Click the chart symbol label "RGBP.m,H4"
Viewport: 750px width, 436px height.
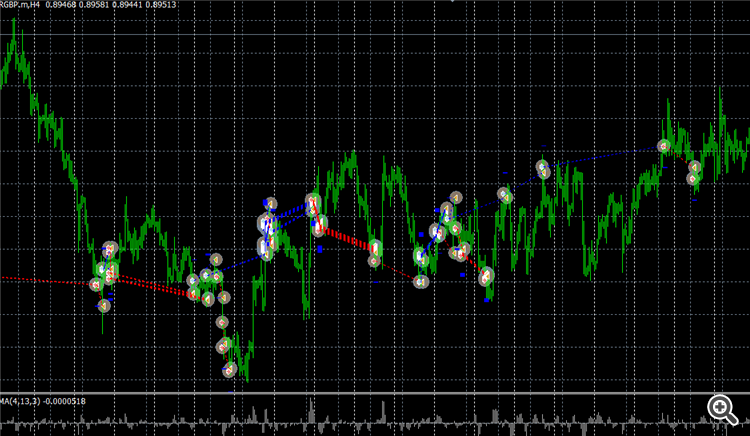pyautogui.click(x=20, y=5)
